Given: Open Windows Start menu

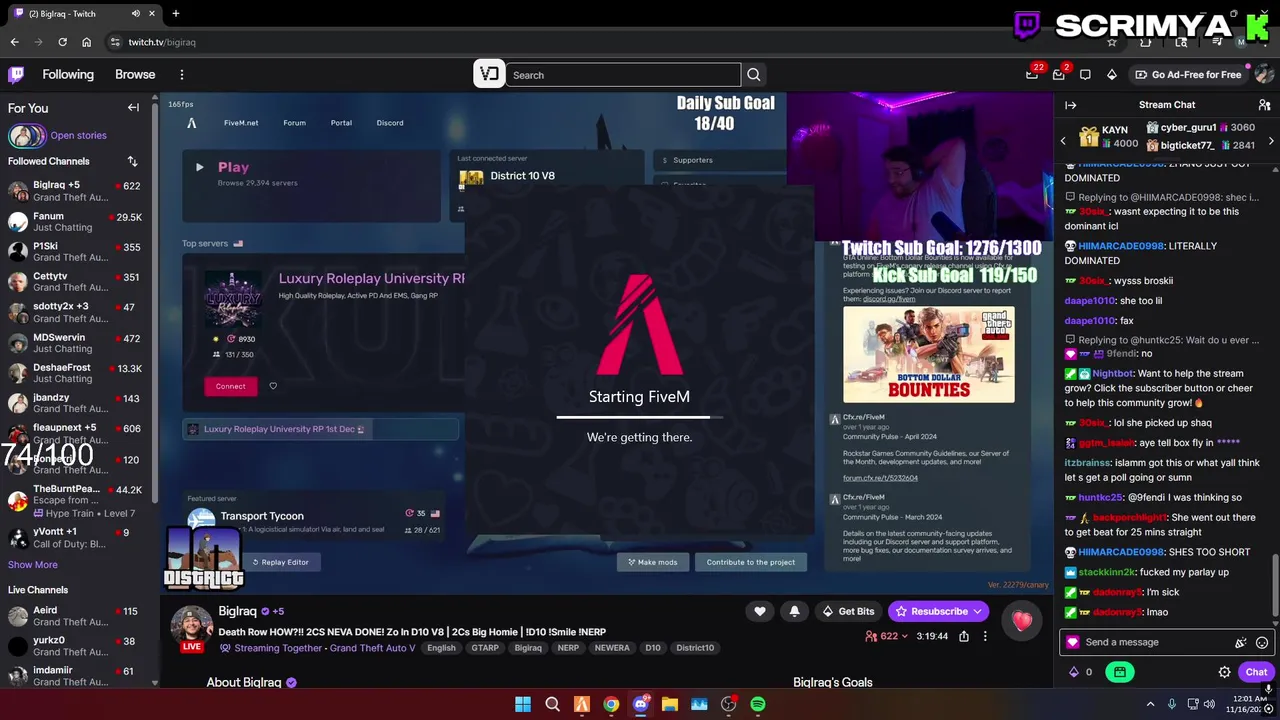Looking at the screenshot, I should 523,704.
